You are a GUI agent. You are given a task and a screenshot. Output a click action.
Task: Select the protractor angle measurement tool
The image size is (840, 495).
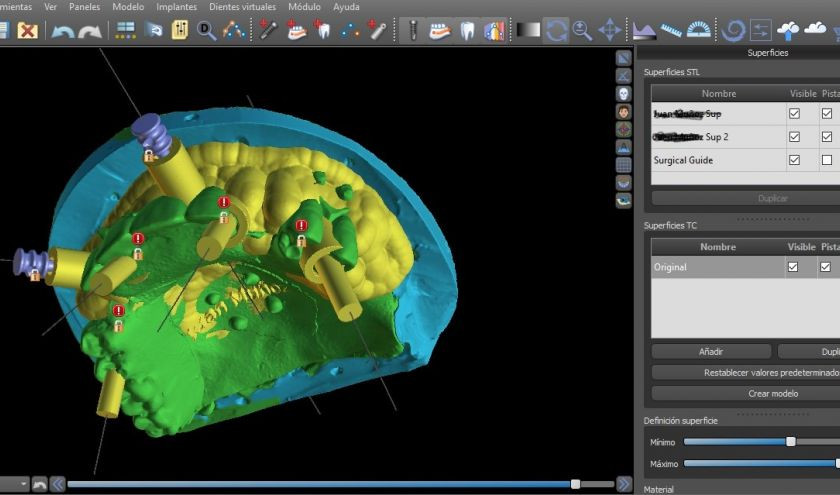click(699, 30)
